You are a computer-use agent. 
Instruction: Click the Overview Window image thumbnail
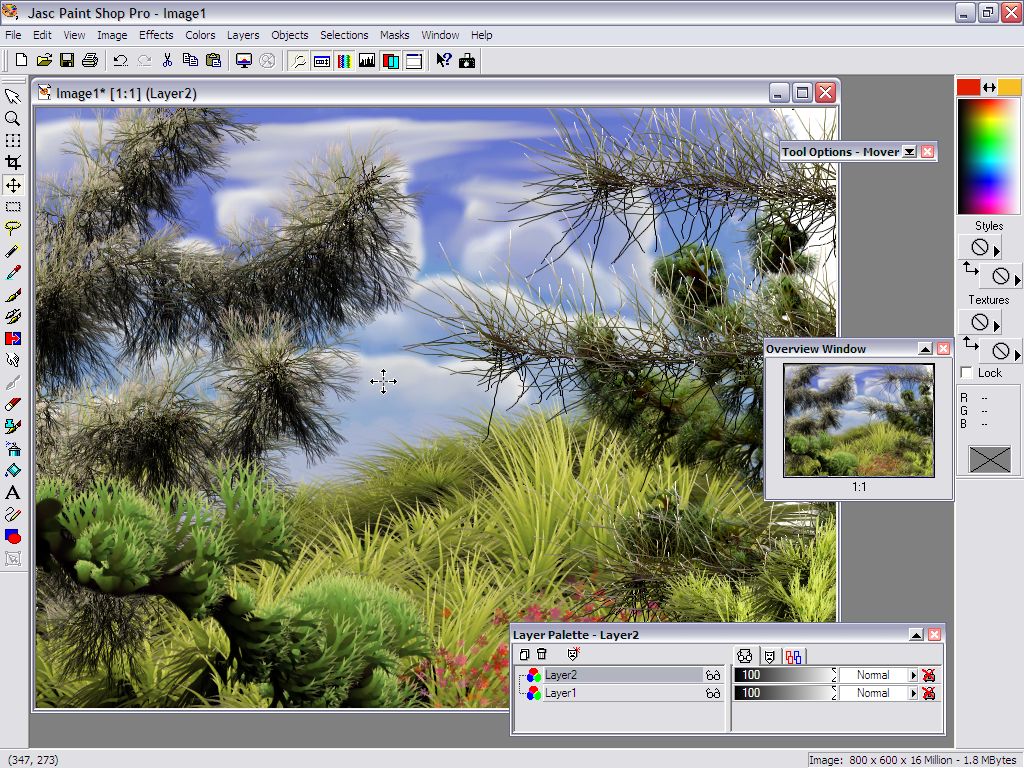859,420
